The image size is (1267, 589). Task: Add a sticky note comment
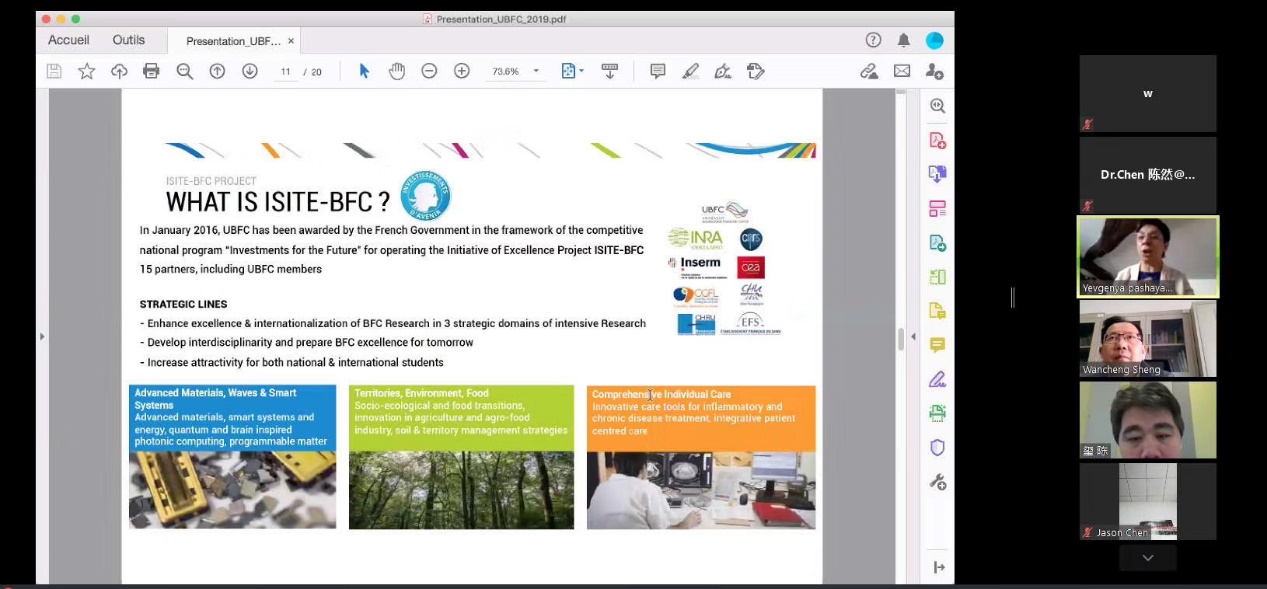[x=657, y=71]
